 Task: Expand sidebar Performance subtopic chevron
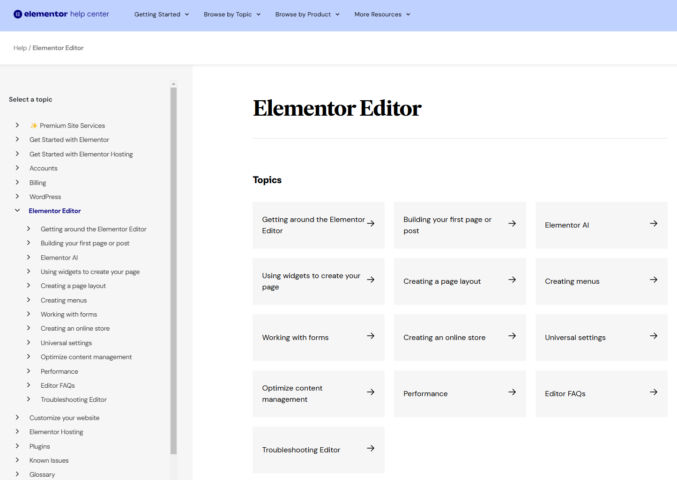coord(28,371)
